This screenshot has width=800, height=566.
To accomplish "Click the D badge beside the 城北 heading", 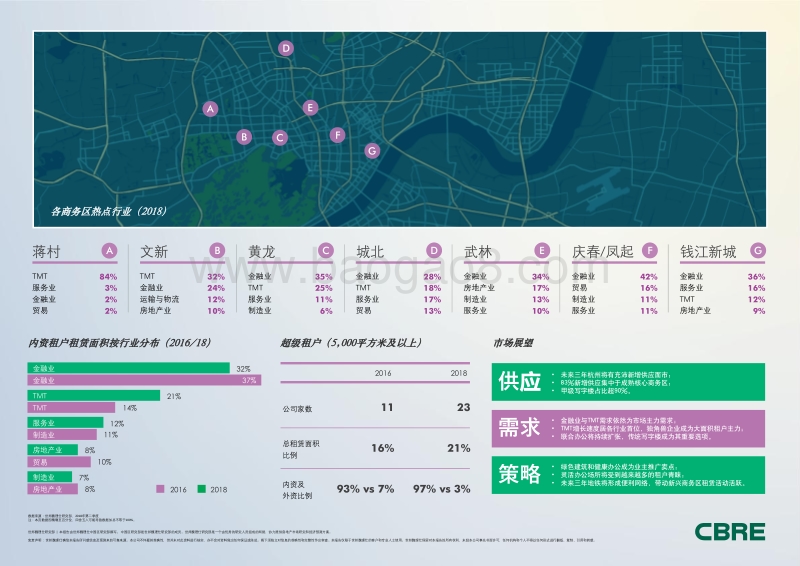I will [x=434, y=251].
